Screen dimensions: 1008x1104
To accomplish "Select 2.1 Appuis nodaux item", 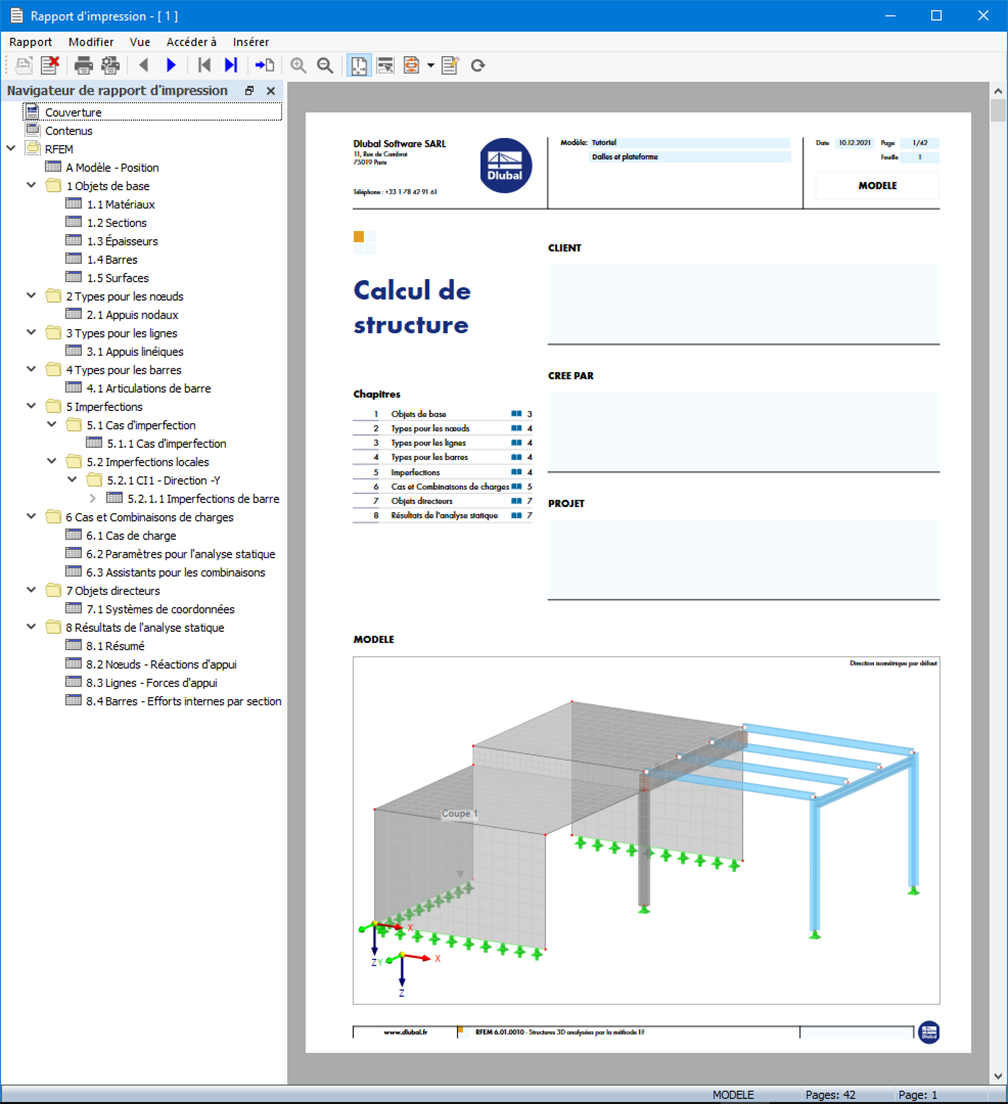I will click(132, 315).
